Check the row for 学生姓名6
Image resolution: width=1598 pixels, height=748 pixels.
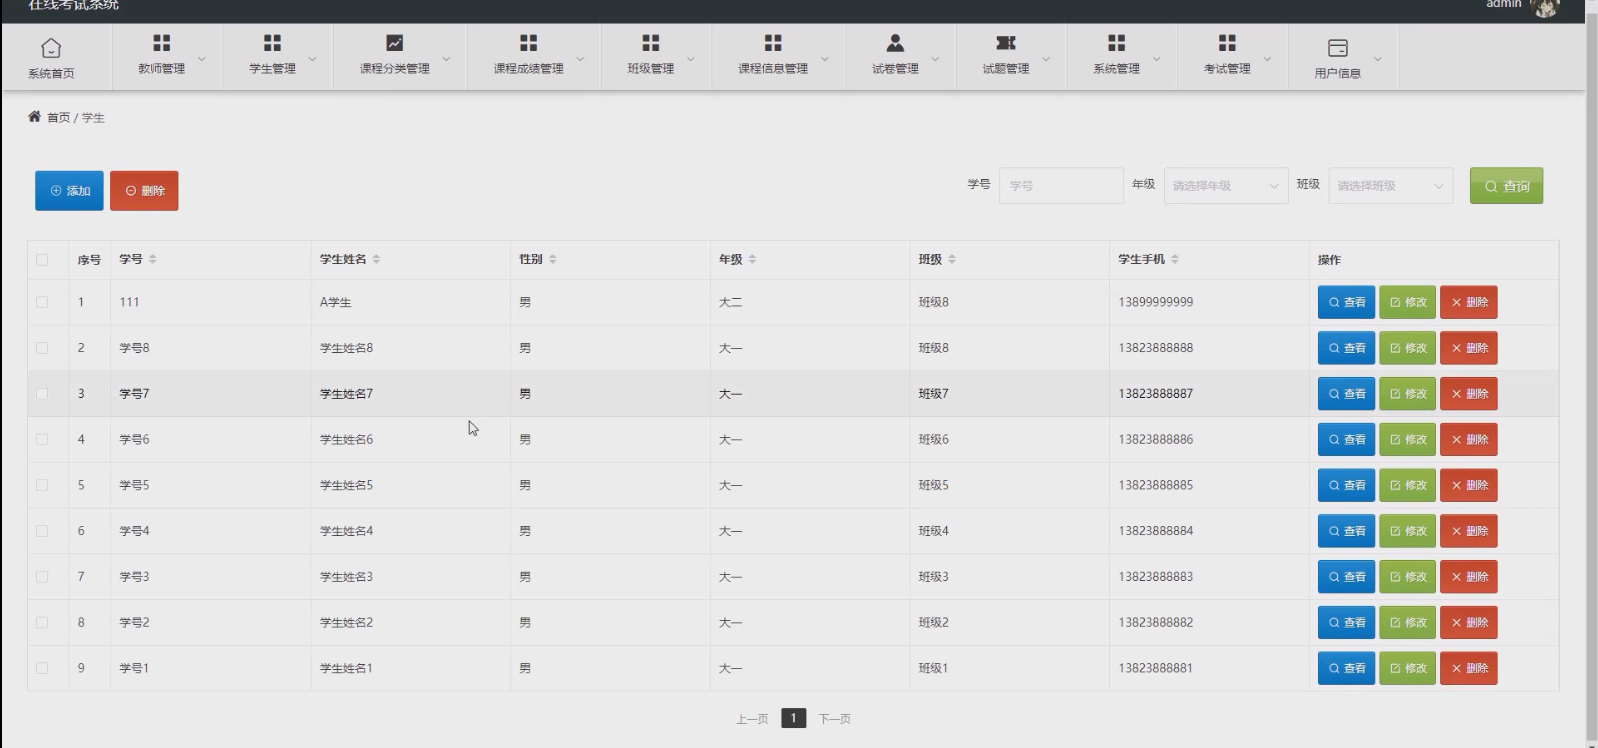[42, 439]
